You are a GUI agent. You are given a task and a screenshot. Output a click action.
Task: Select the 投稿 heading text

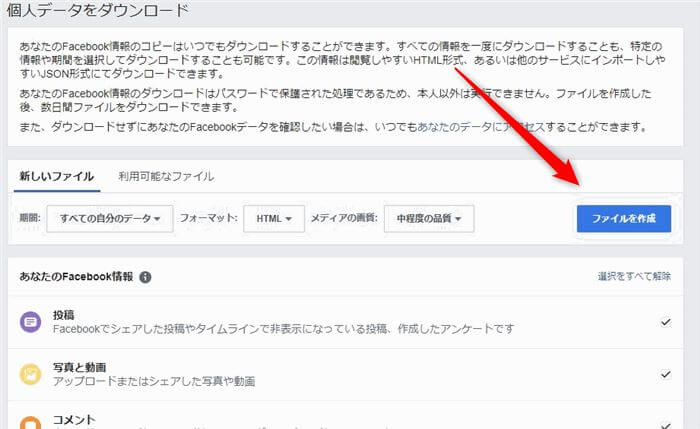tap(63, 315)
